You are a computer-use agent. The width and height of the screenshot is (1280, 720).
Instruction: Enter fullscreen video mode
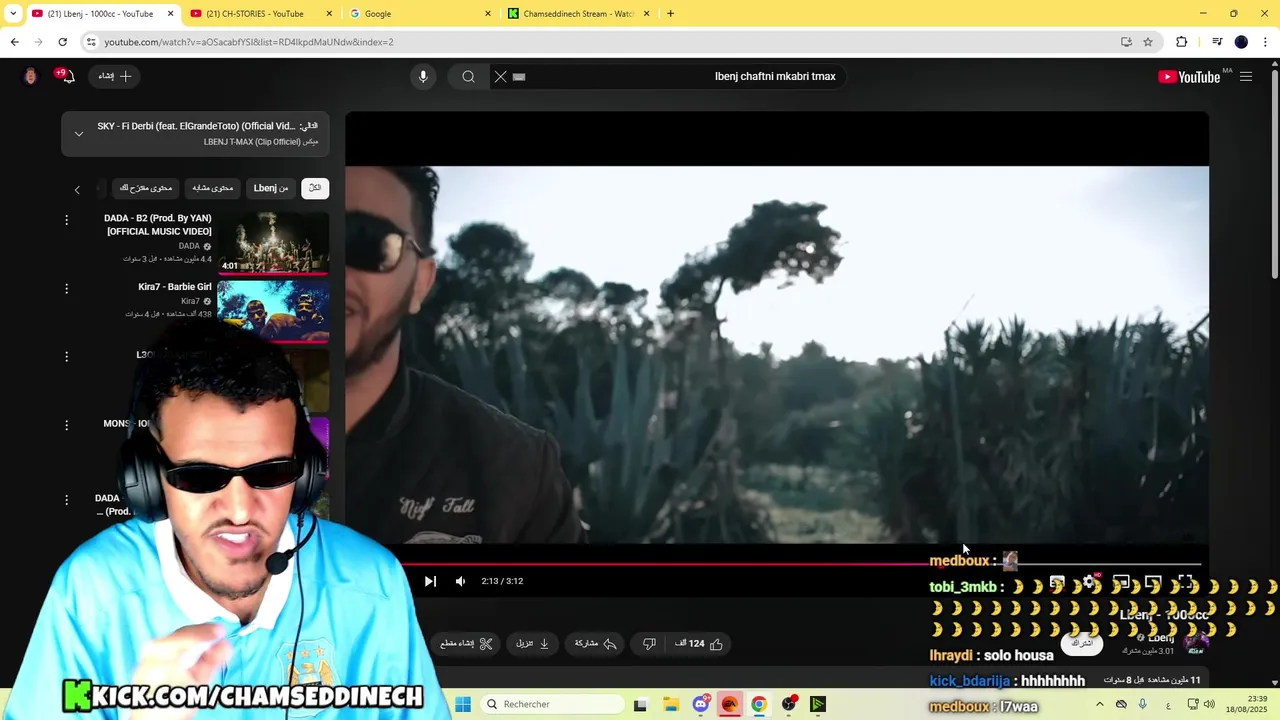pos(1185,582)
